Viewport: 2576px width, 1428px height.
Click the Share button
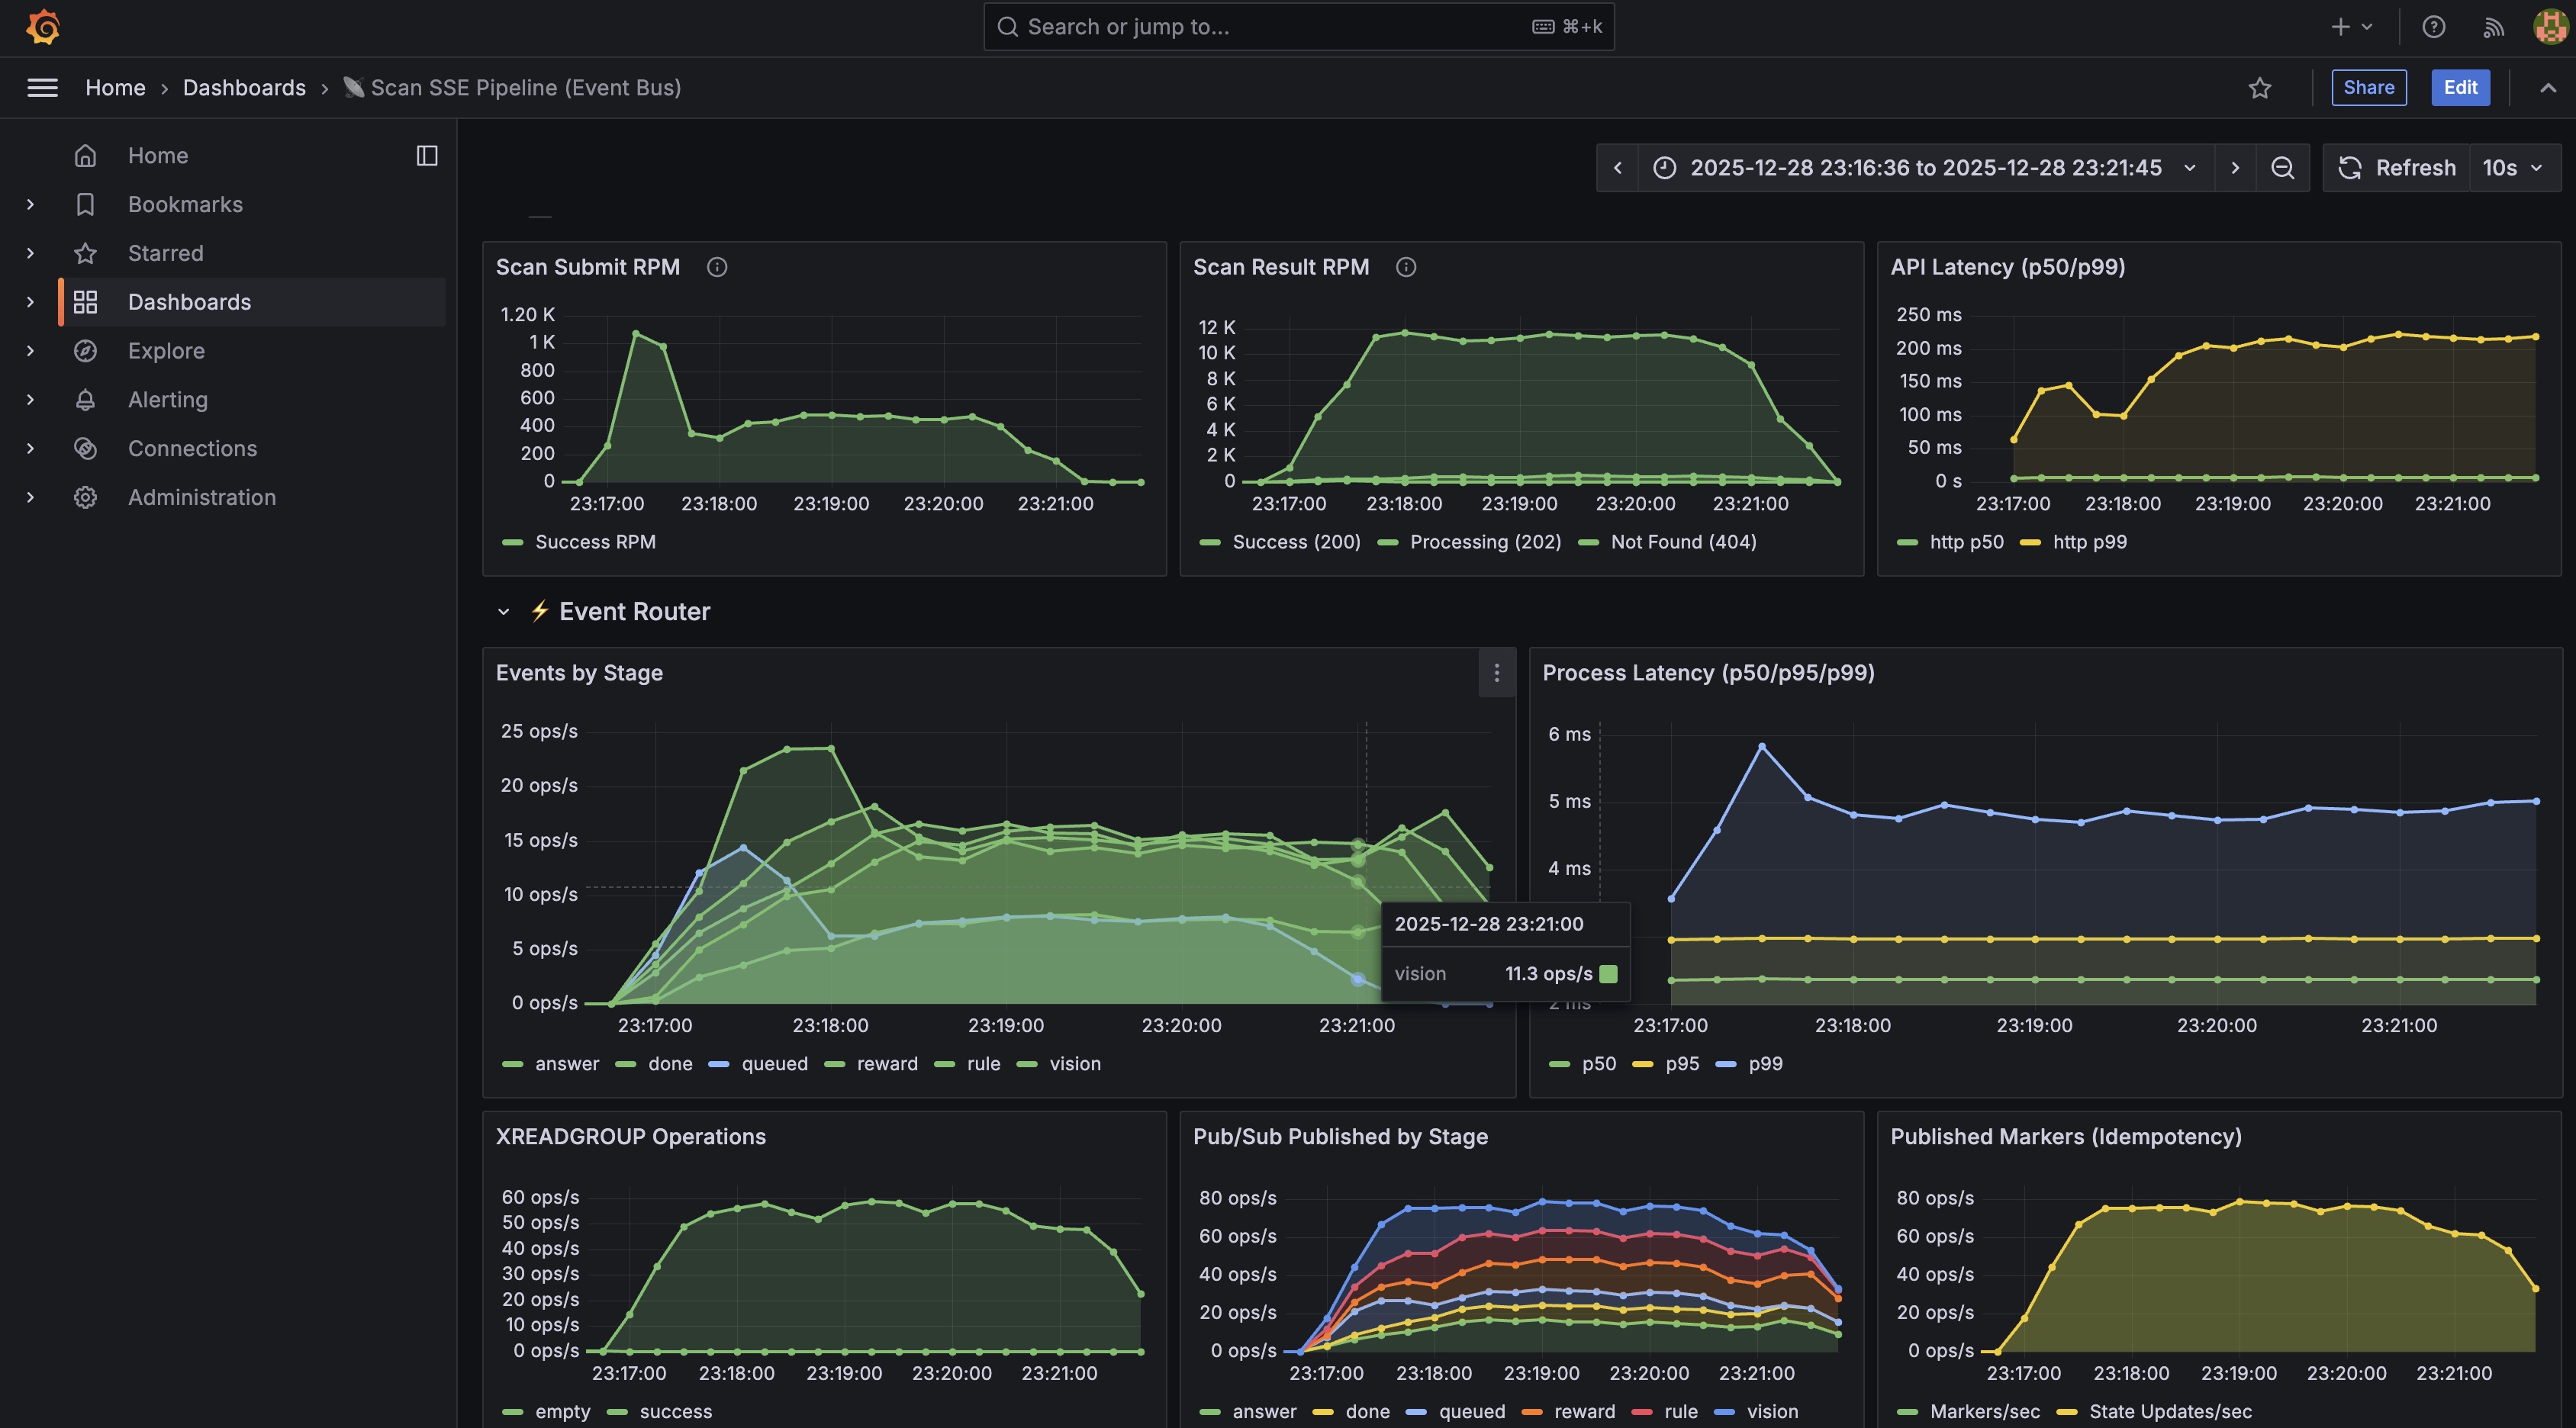pos(2368,88)
